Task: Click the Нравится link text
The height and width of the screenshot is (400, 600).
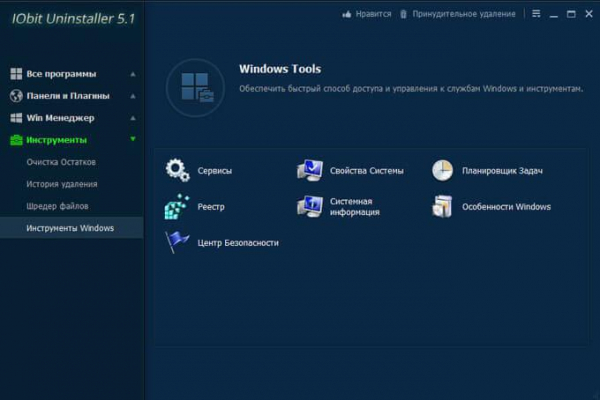Action: tap(373, 14)
